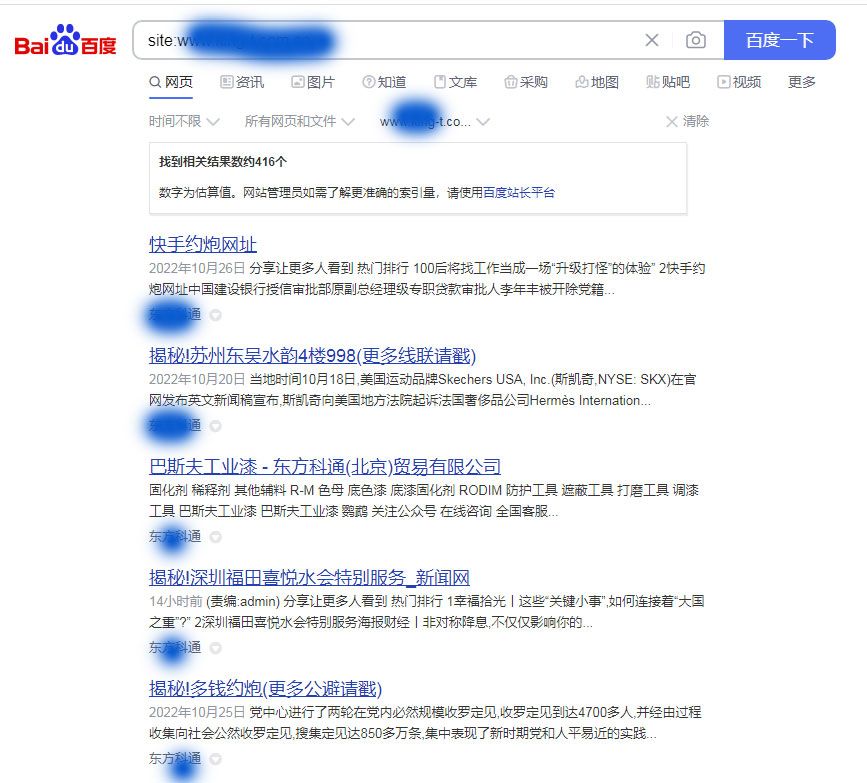The image size is (867, 783).
Task: Click the shield icon under 巴斯夫工业漆 result
Action: click(216, 537)
